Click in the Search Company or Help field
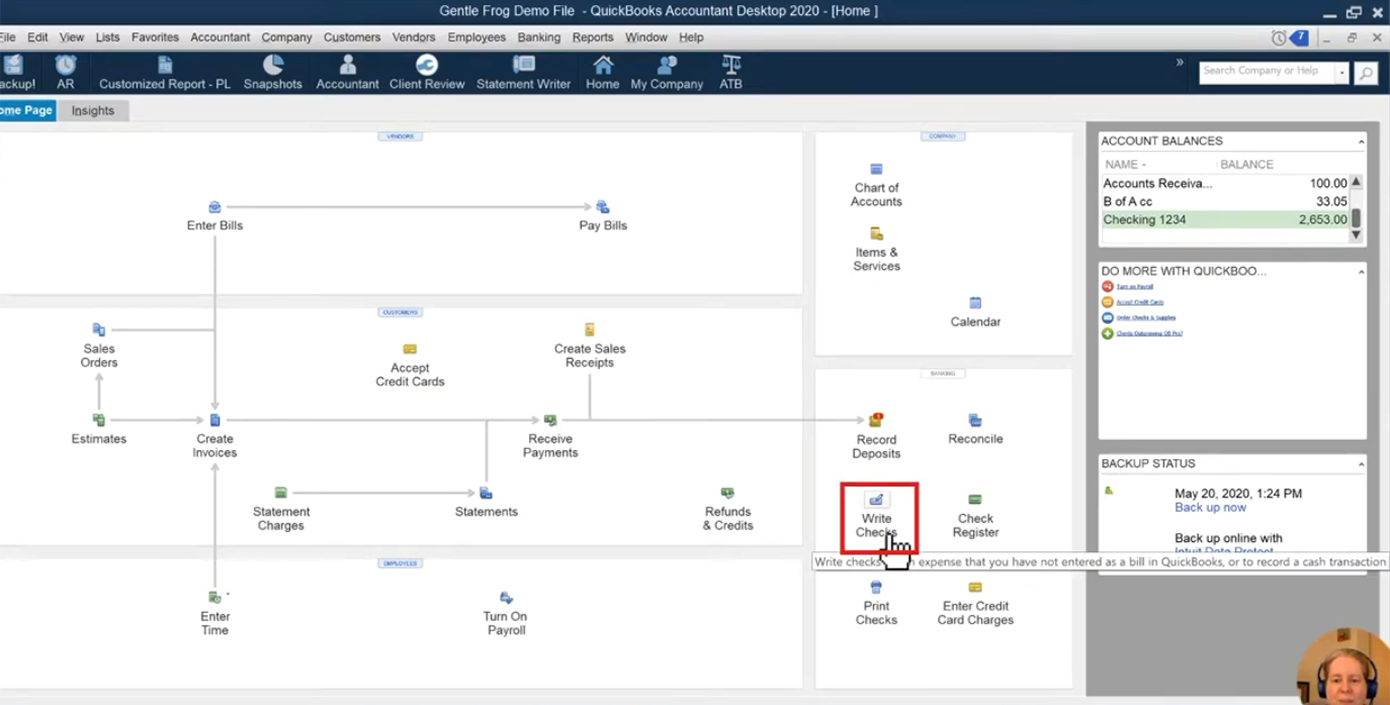Image resolution: width=1390 pixels, height=705 pixels. 1267,72
